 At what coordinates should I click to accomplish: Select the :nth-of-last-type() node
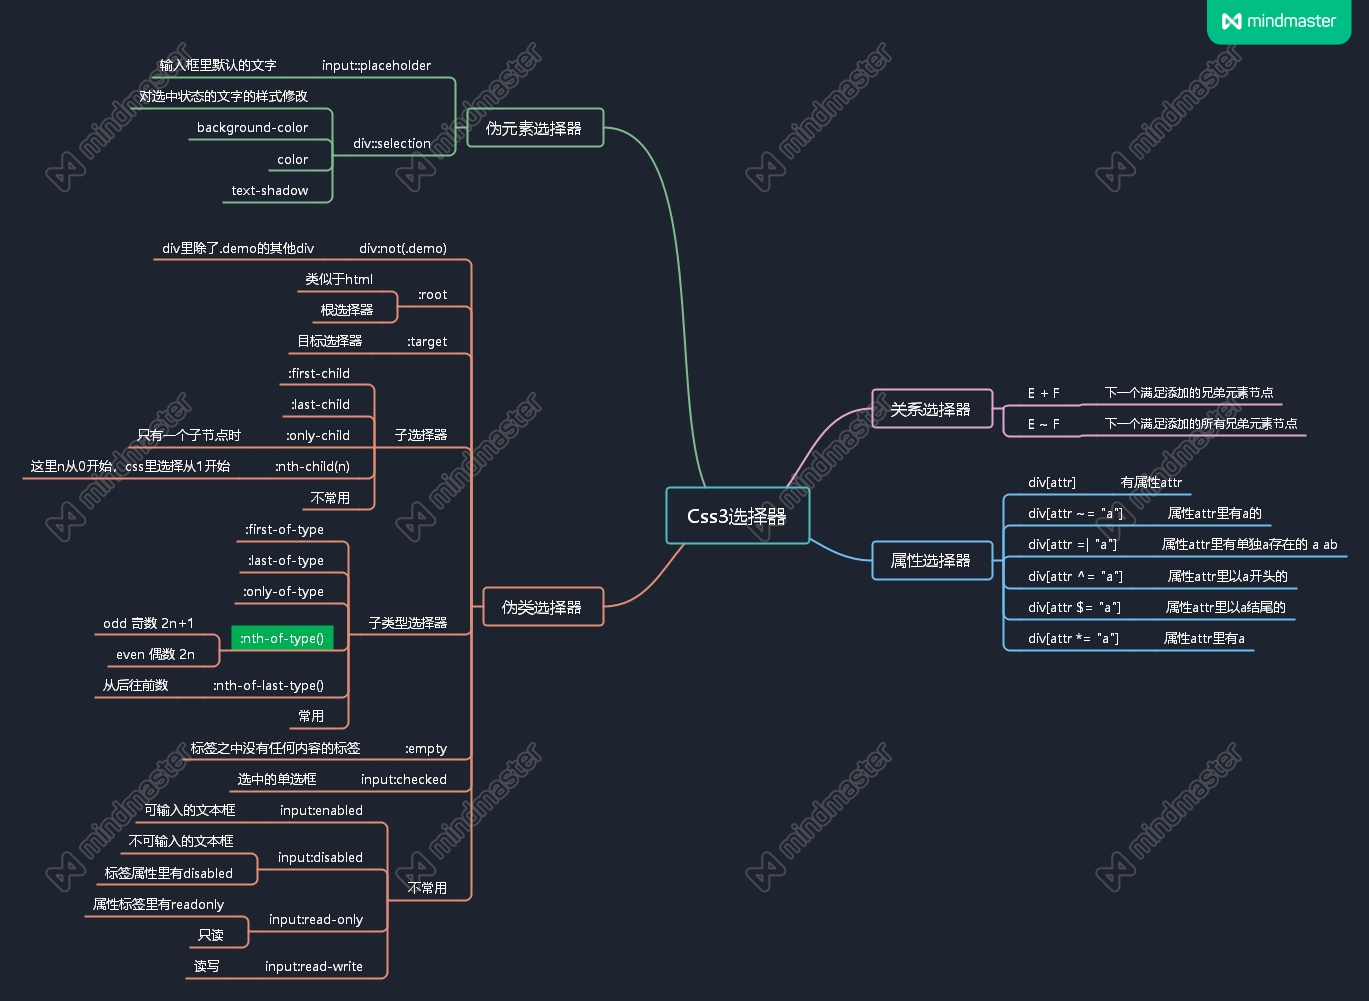pos(268,686)
